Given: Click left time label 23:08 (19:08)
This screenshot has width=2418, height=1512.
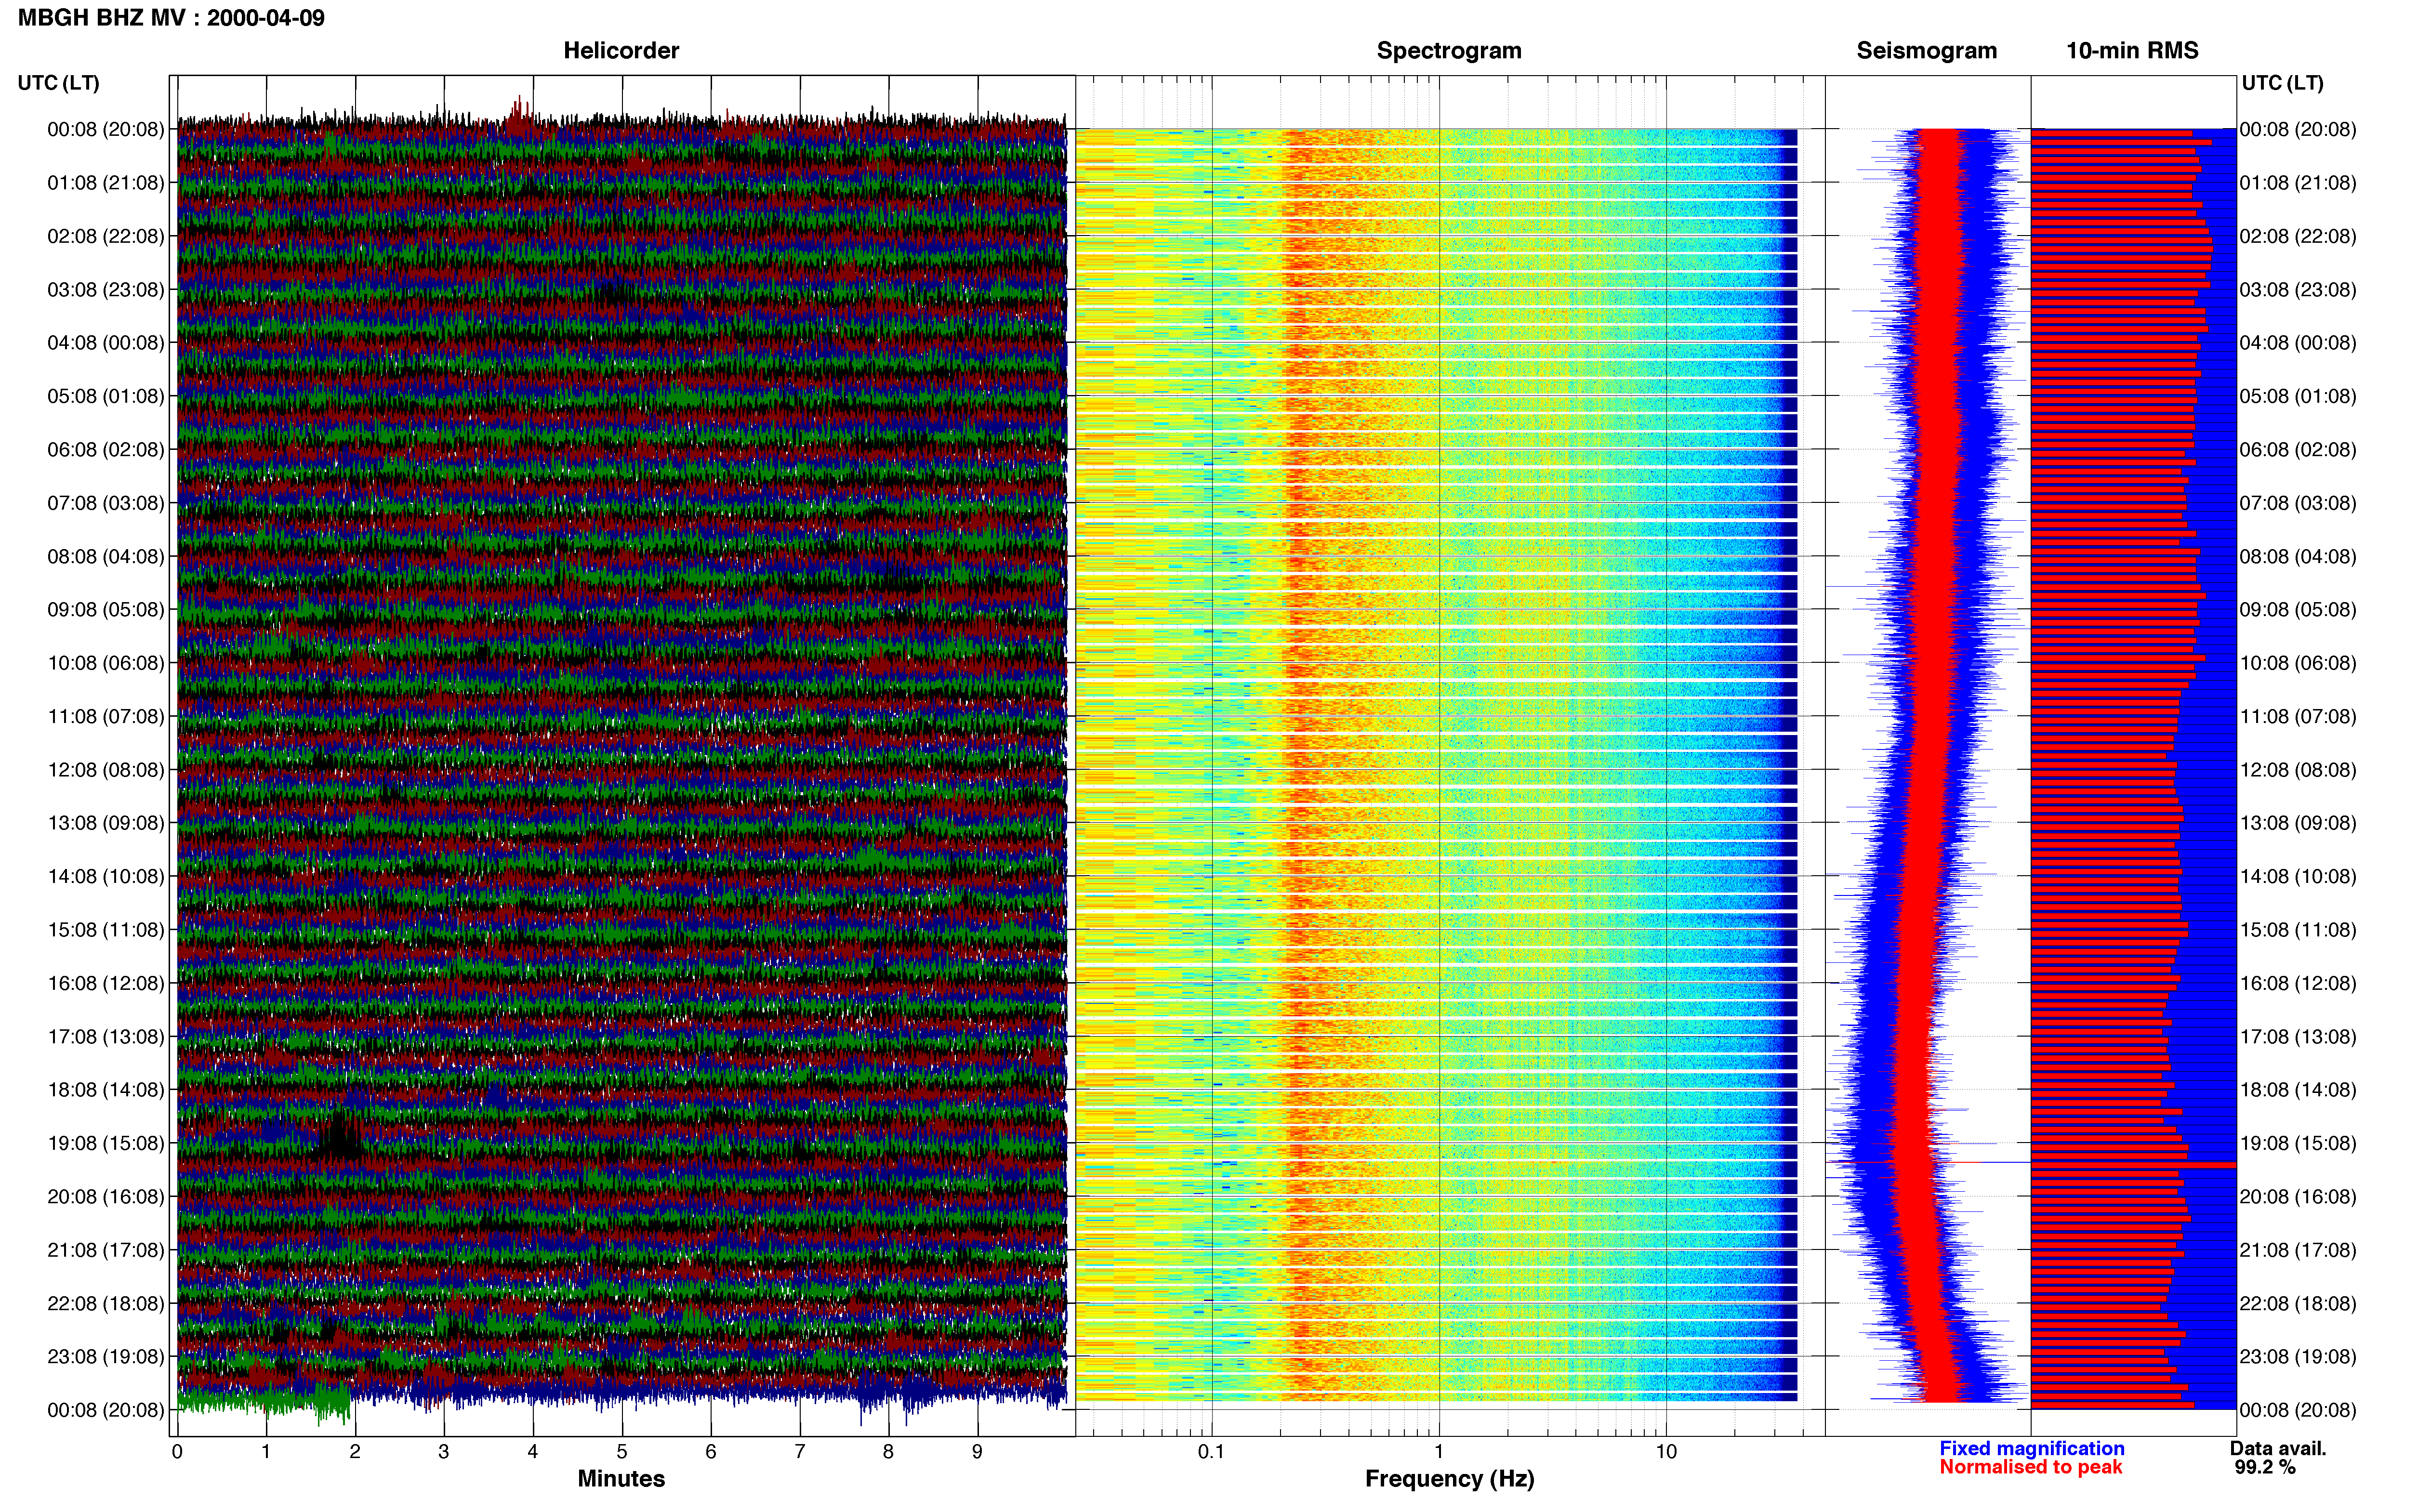Looking at the screenshot, I should 105,1356.
